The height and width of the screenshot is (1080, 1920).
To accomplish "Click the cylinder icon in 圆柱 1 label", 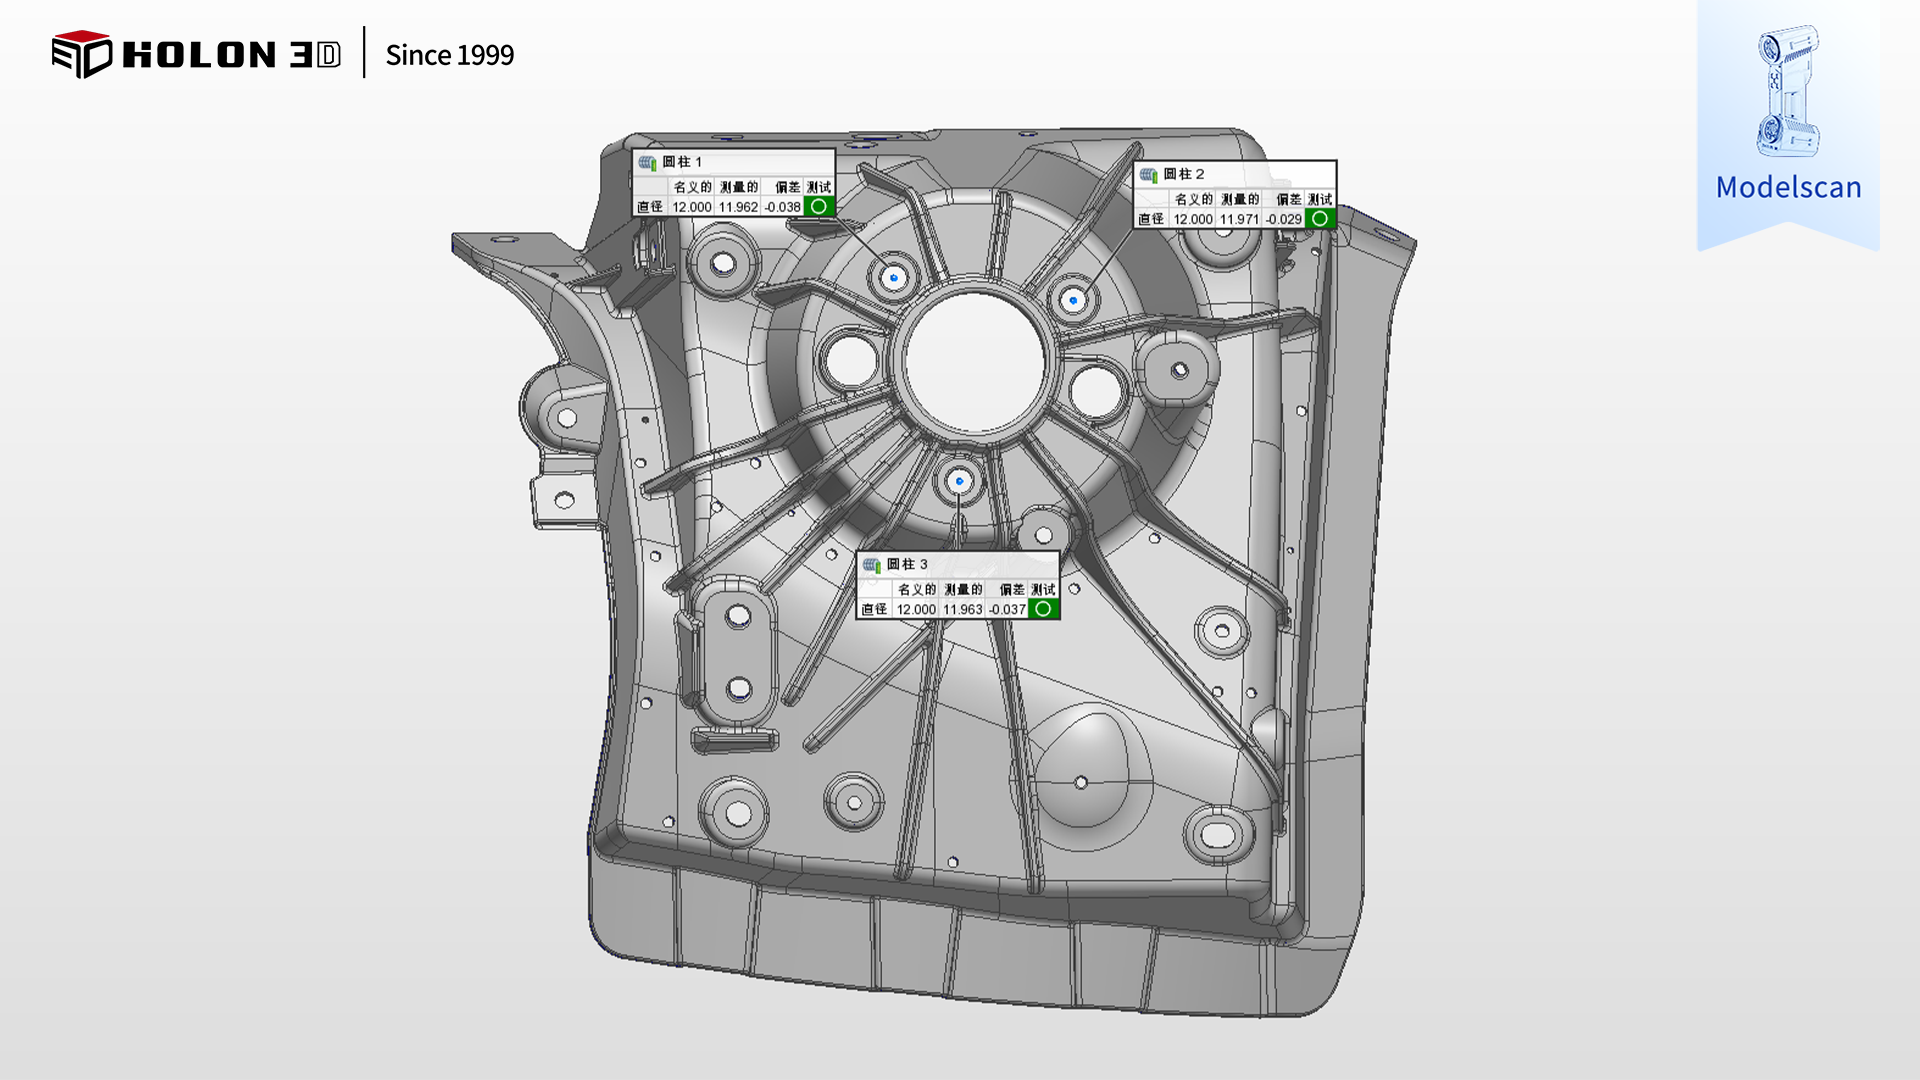I will tap(647, 162).
